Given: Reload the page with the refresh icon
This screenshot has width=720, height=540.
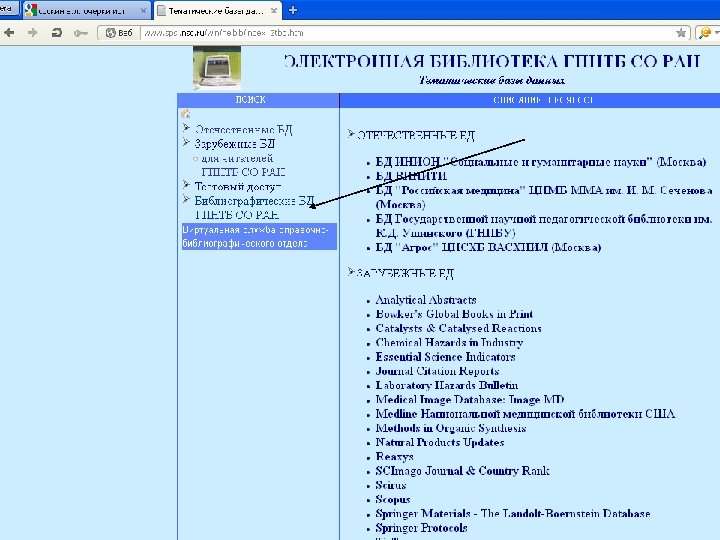Looking at the screenshot, I should [x=57, y=33].
